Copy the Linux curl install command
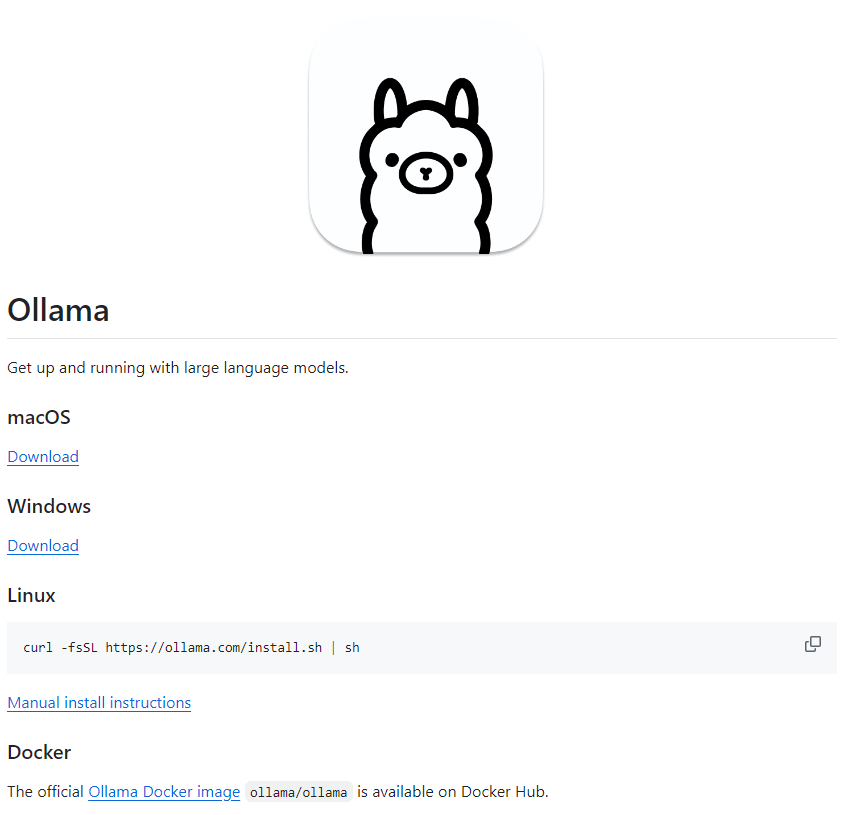 pos(813,644)
